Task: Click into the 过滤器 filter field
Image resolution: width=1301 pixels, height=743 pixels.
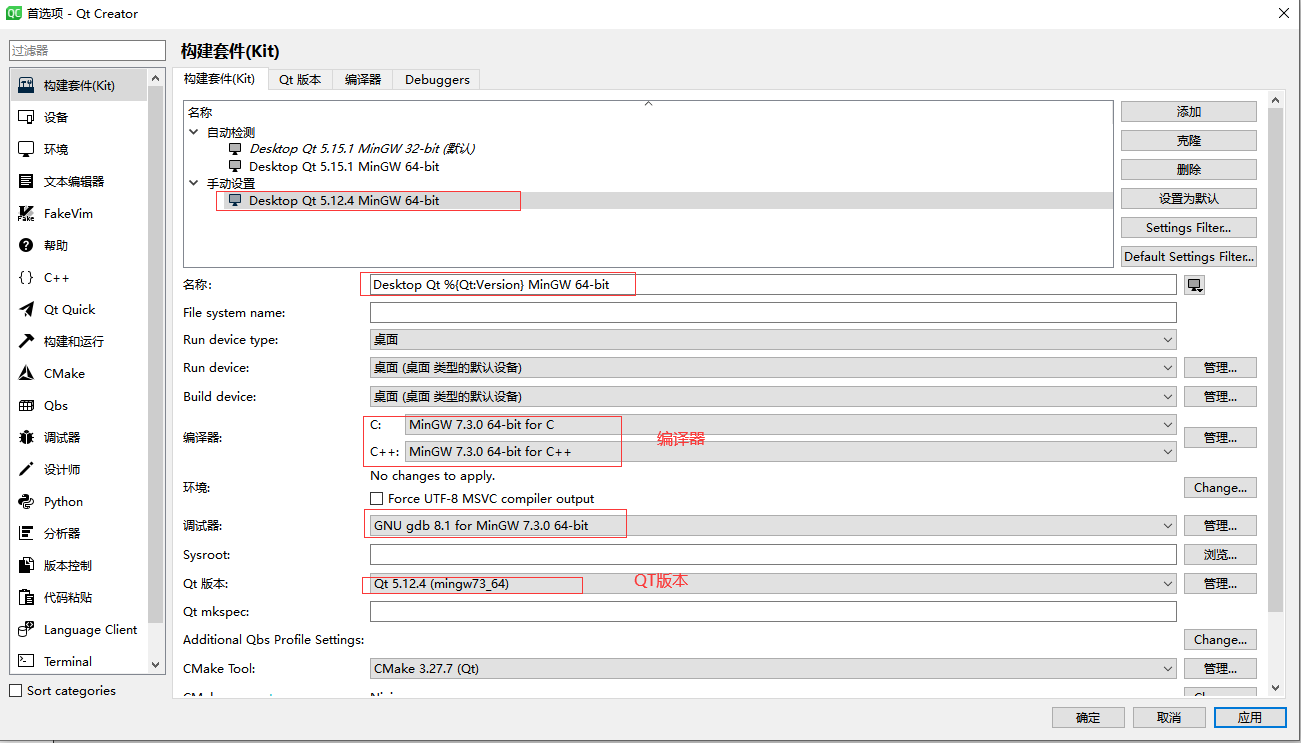Action: pyautogui.click(x=87, y=50)
